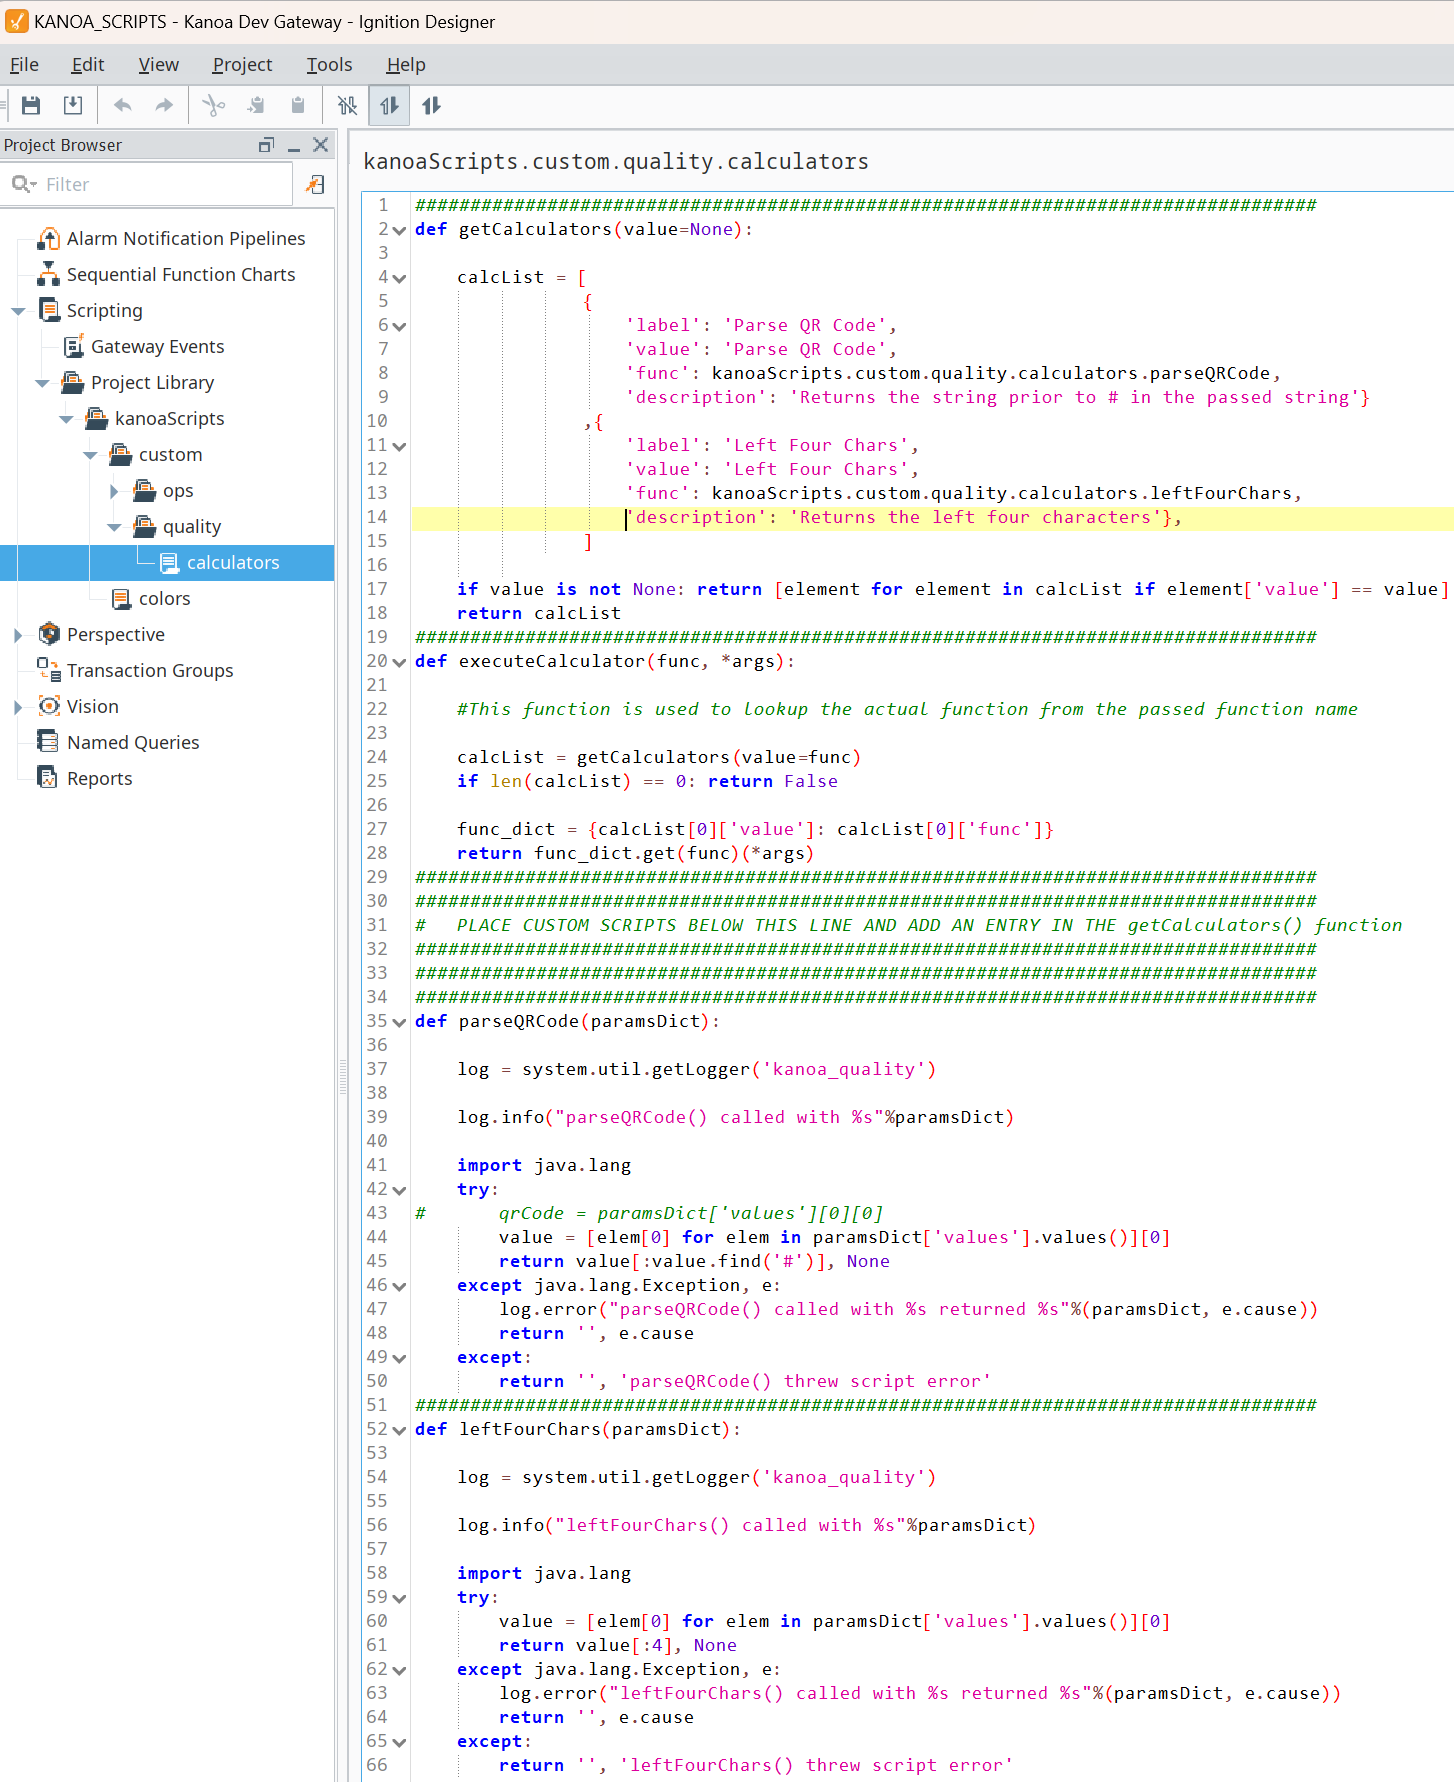Collapse the kanoaScripts folder arrow
This screenshot has width=1454, height=1782.
[66, 419]
